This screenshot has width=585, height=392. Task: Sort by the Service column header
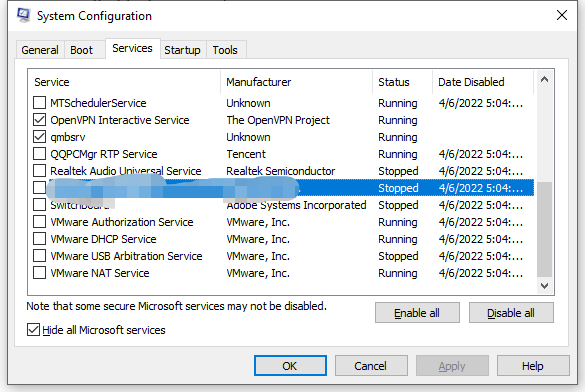(125, 82)
